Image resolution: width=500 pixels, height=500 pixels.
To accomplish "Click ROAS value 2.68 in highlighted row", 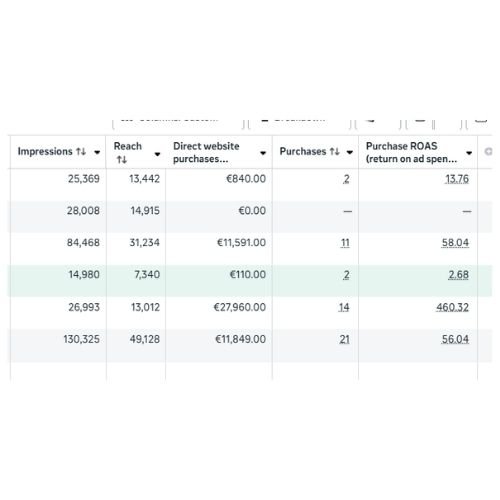I will (x=458, y=275).
